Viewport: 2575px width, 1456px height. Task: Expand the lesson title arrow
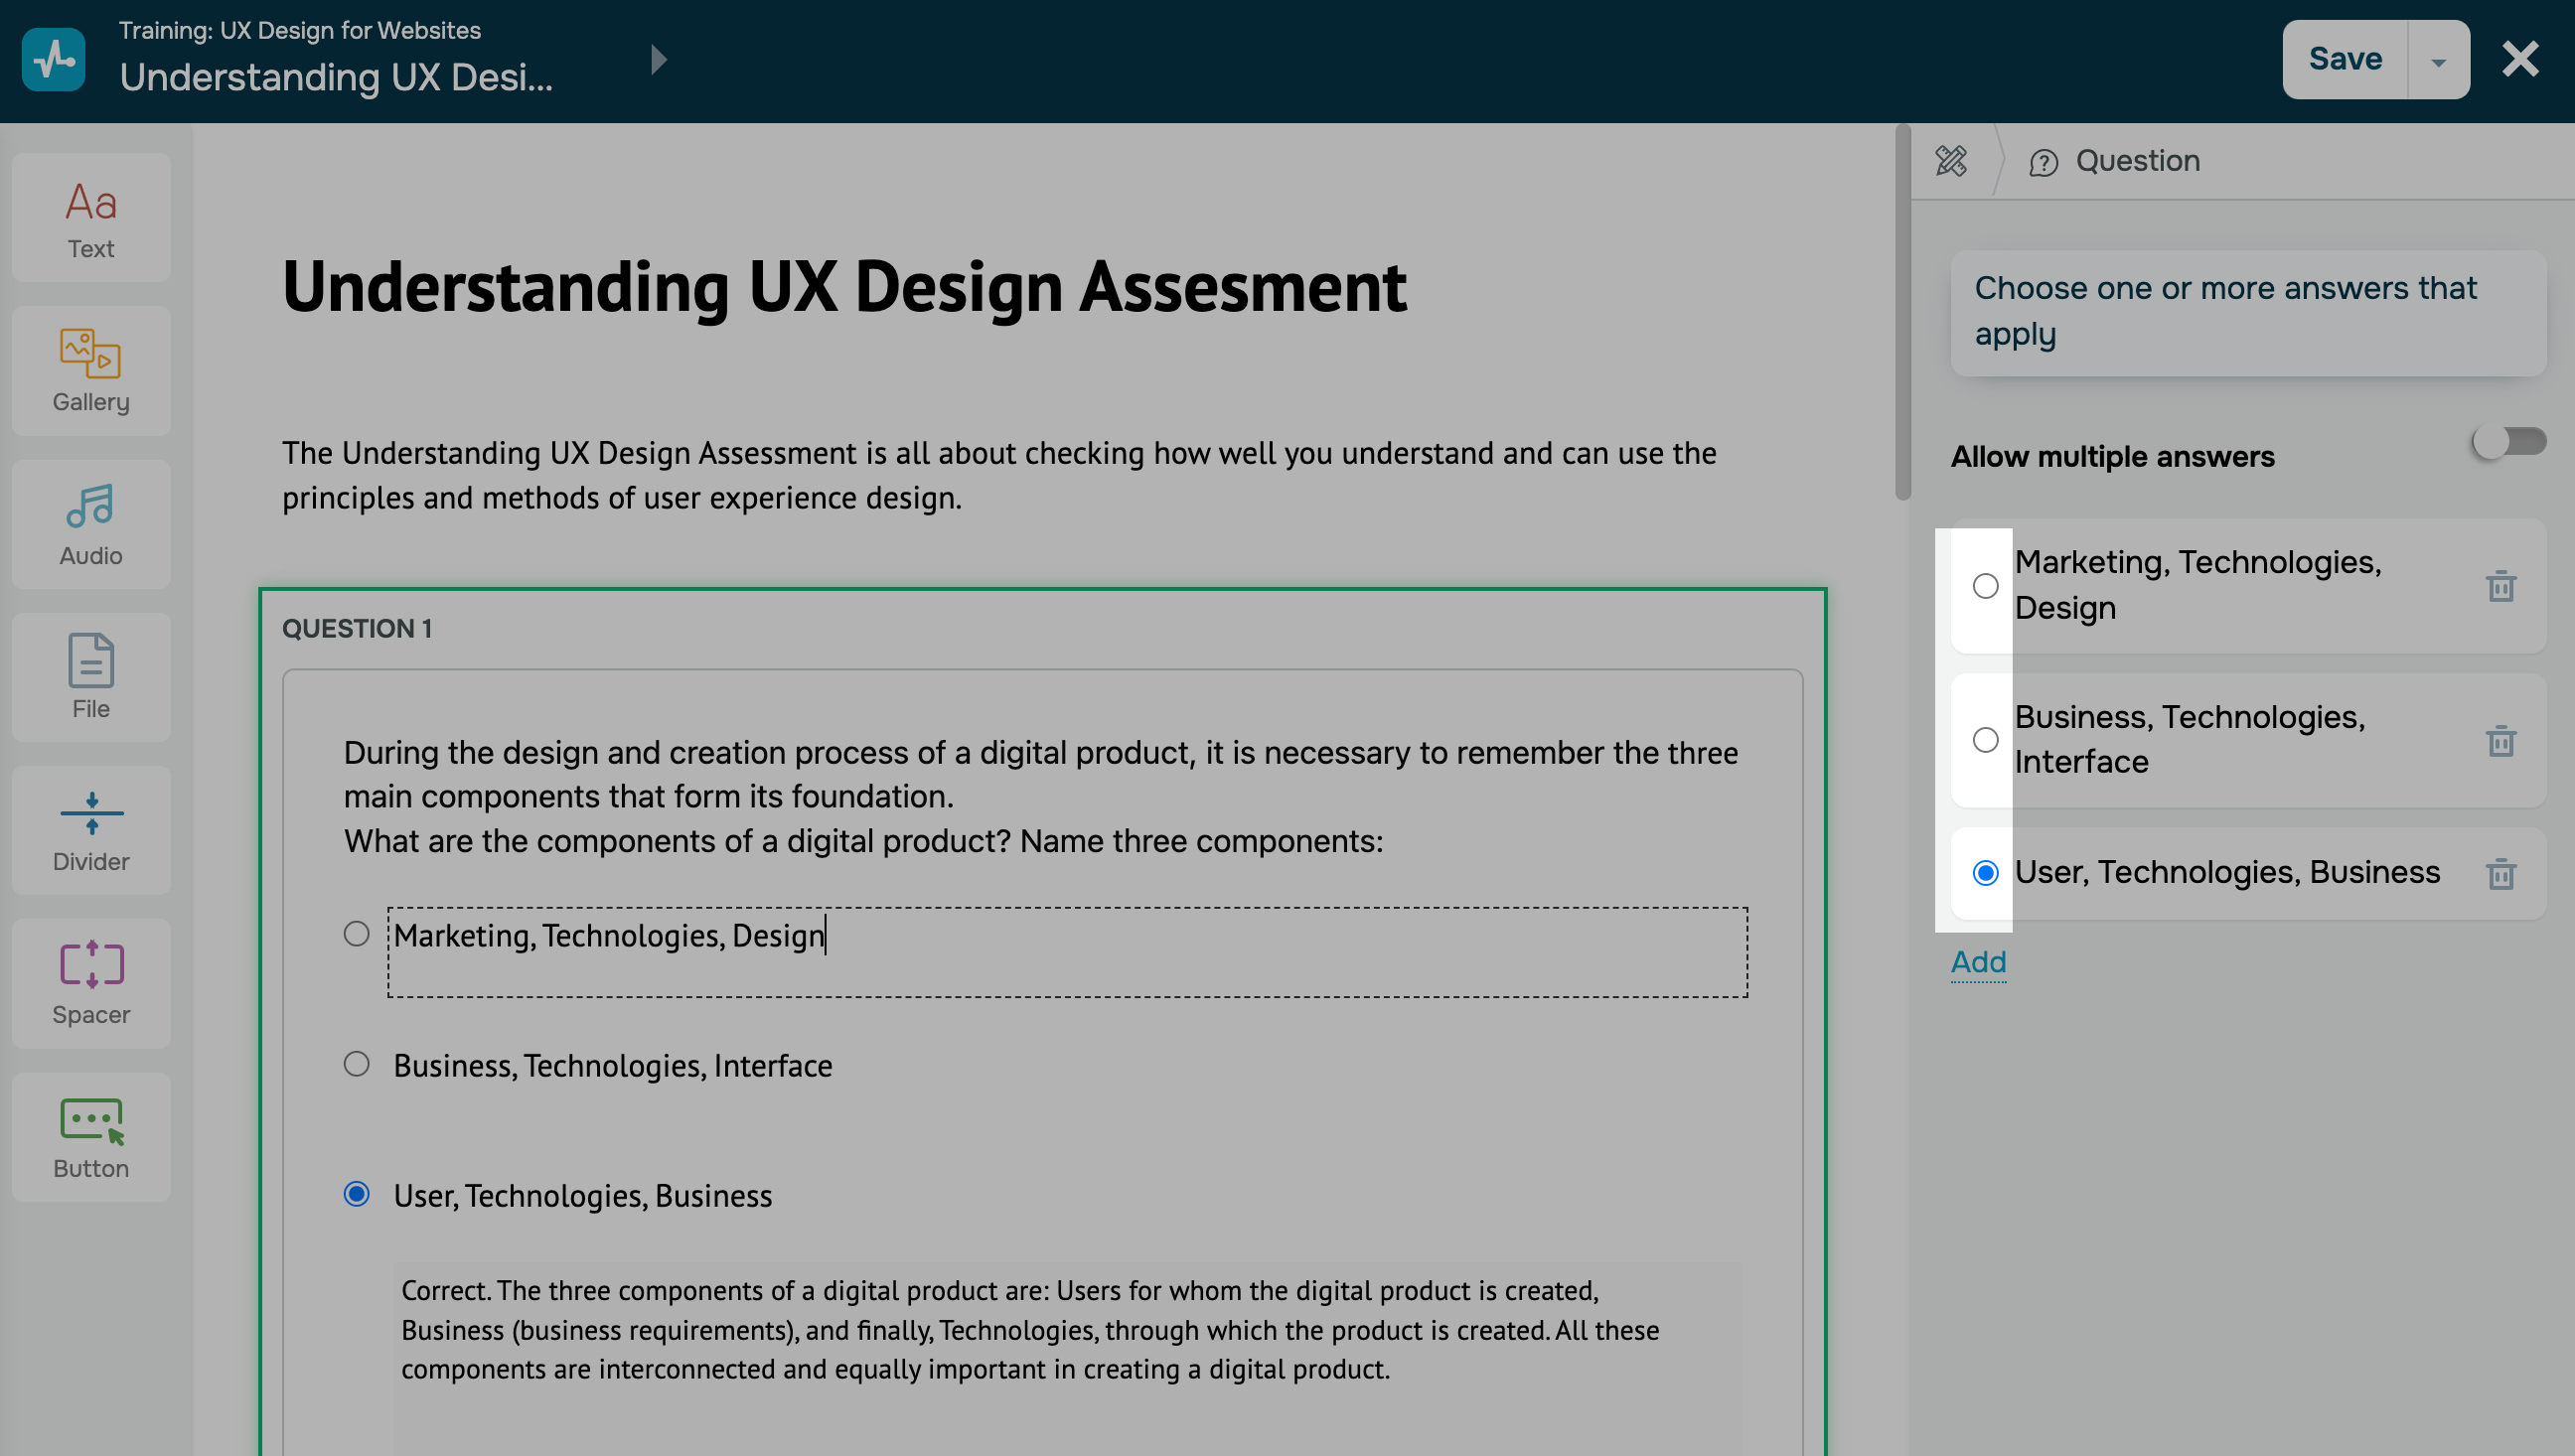click(658, 60)
